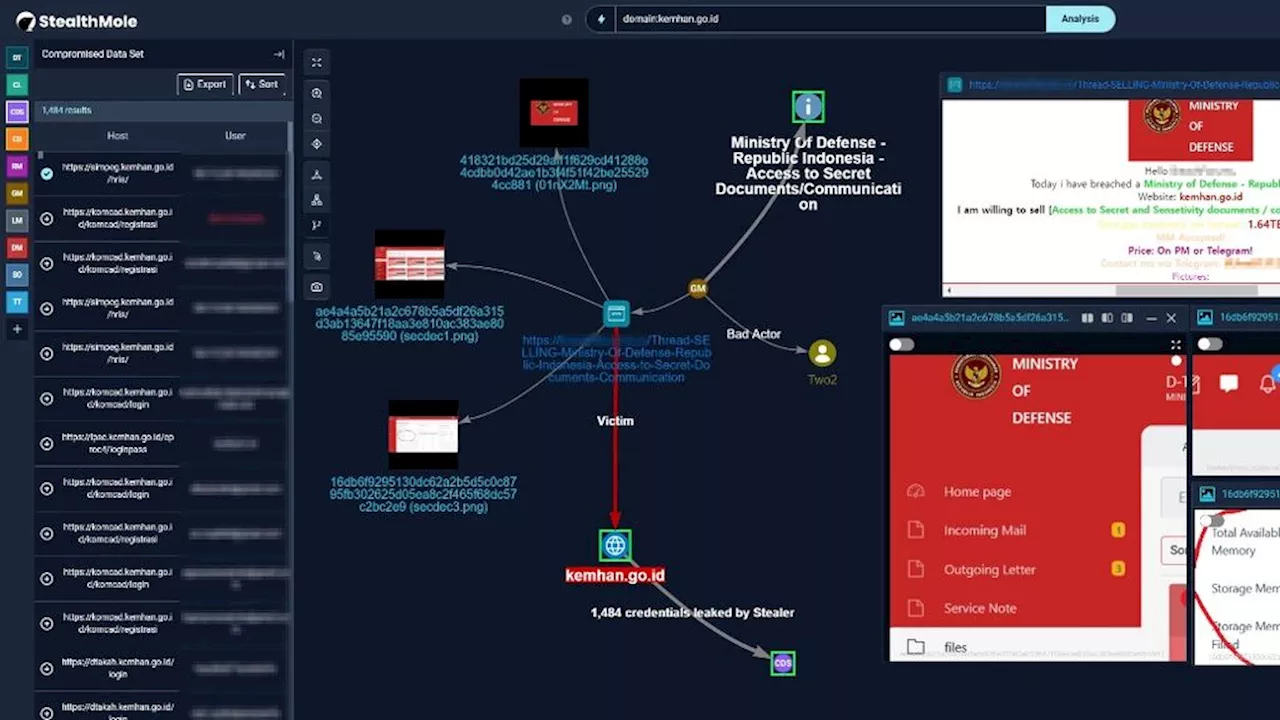The height and width of the screenshot is (720, 1280).
Task: Click the kemhan.go.id website link in post
Action: [x=1210, y=197]
